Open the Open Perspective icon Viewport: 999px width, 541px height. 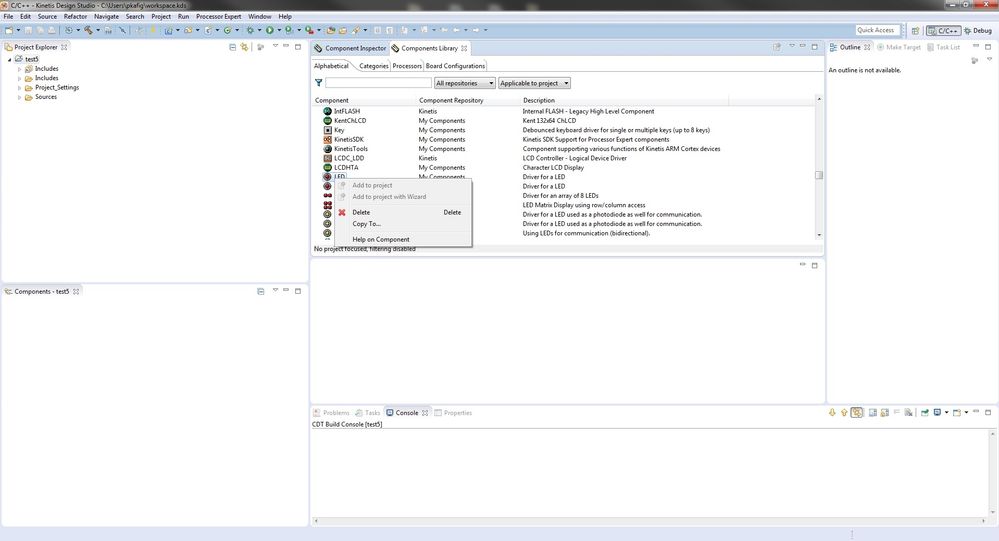click(916, 31)
